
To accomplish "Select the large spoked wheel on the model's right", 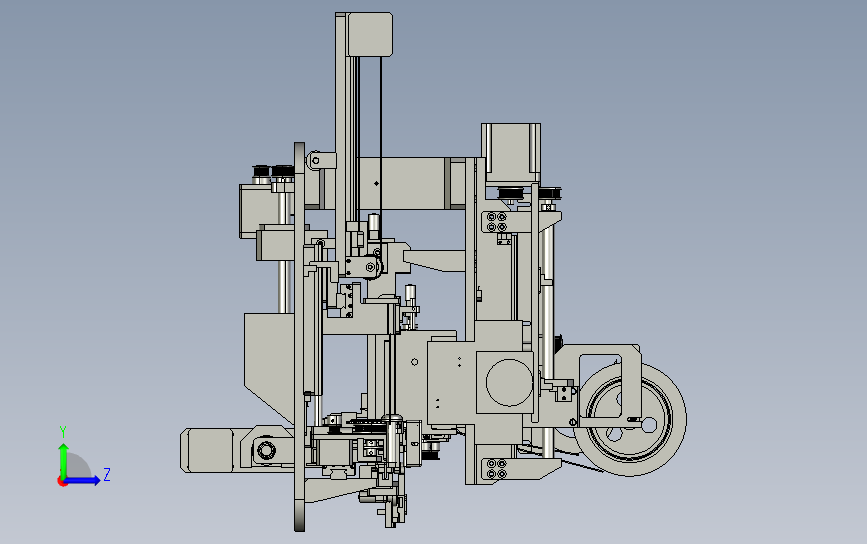I will (630, 419).
